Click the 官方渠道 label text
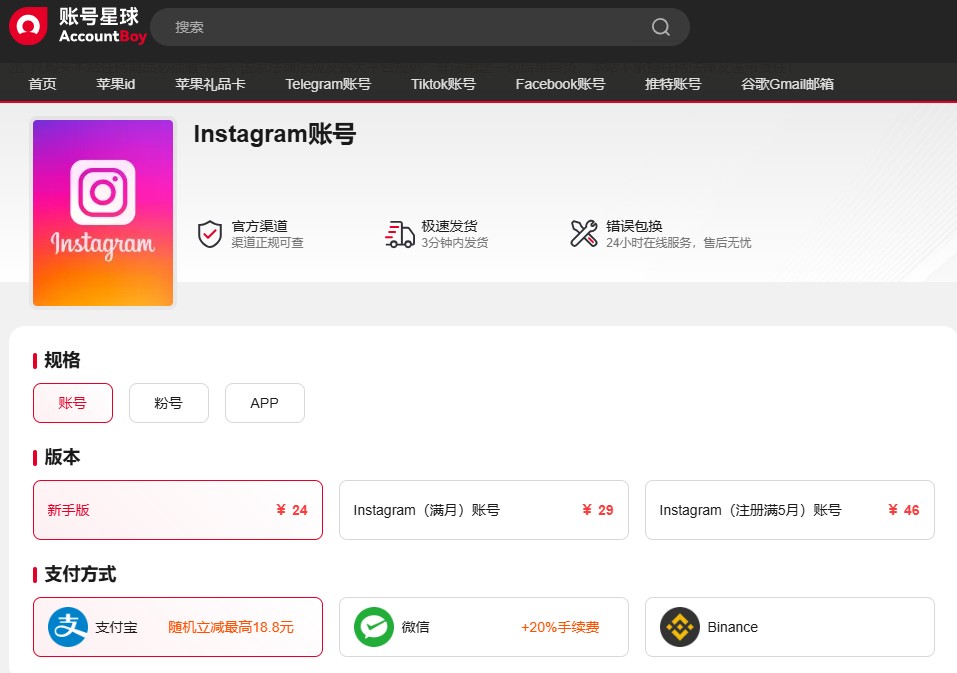This screenshot has width=957, height=673. (x=259, y=226)
